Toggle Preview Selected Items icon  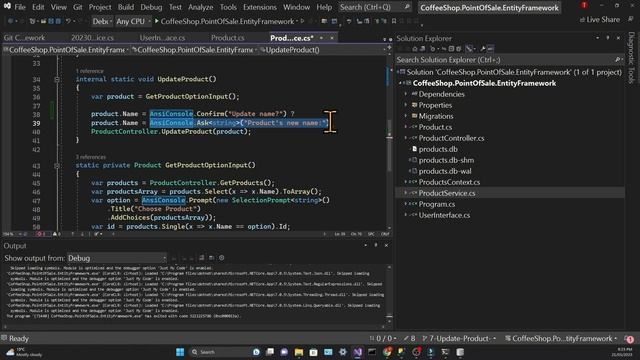pos(491,49)
